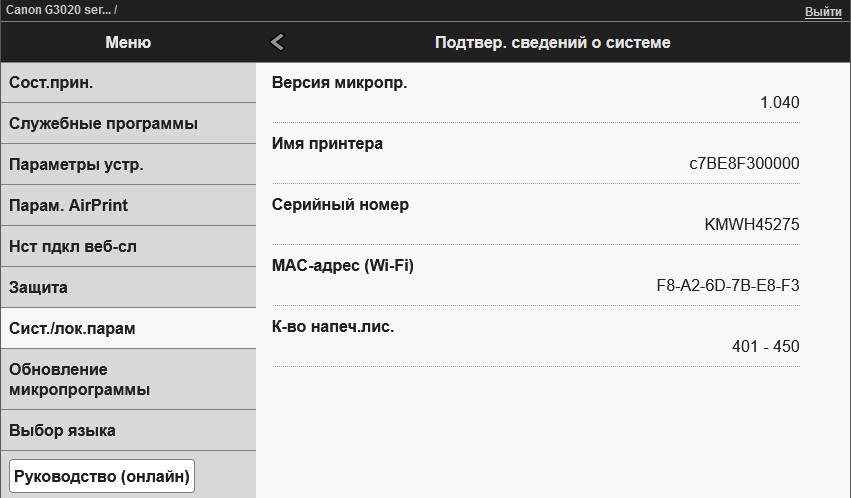Screen dimensions: 851x498
Task: Open the Защита section
Action: (x=127, y=288)
